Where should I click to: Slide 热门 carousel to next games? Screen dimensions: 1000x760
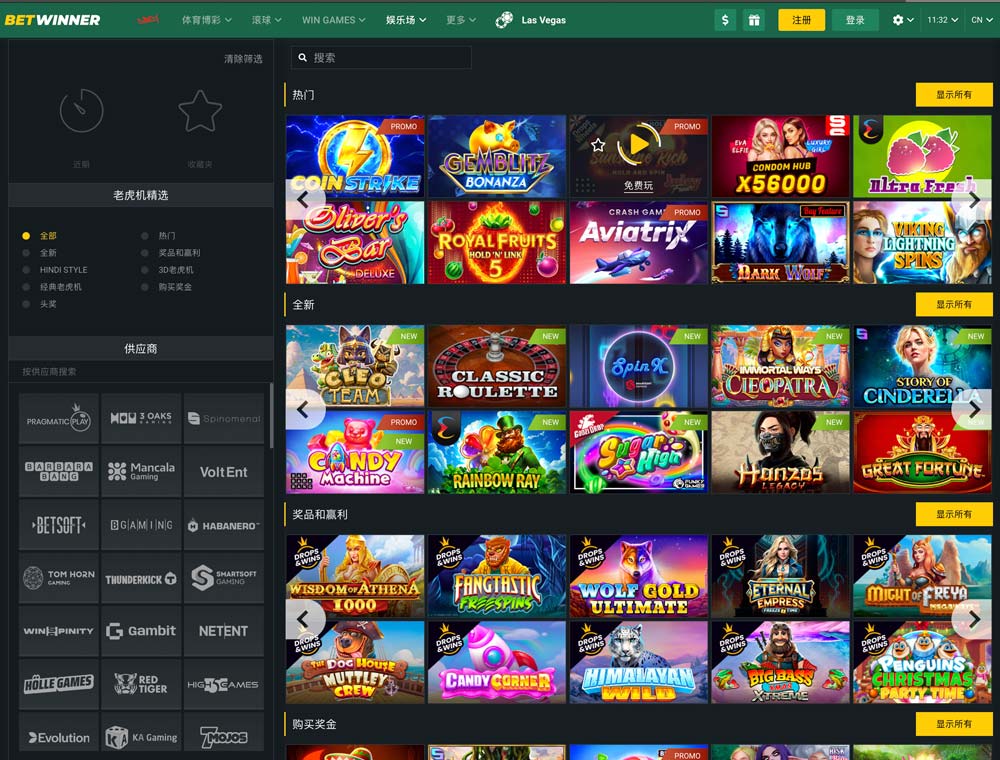[x=974, y=199]
